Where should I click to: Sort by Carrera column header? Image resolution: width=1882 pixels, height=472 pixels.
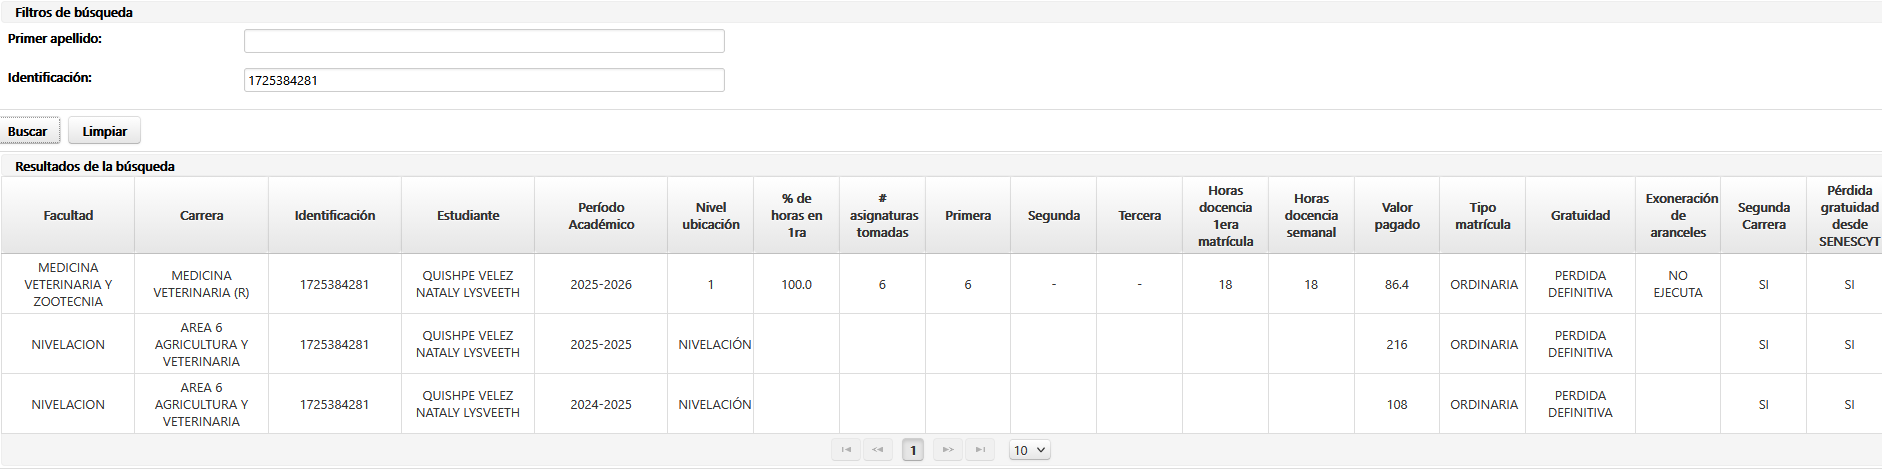point(201,215)
